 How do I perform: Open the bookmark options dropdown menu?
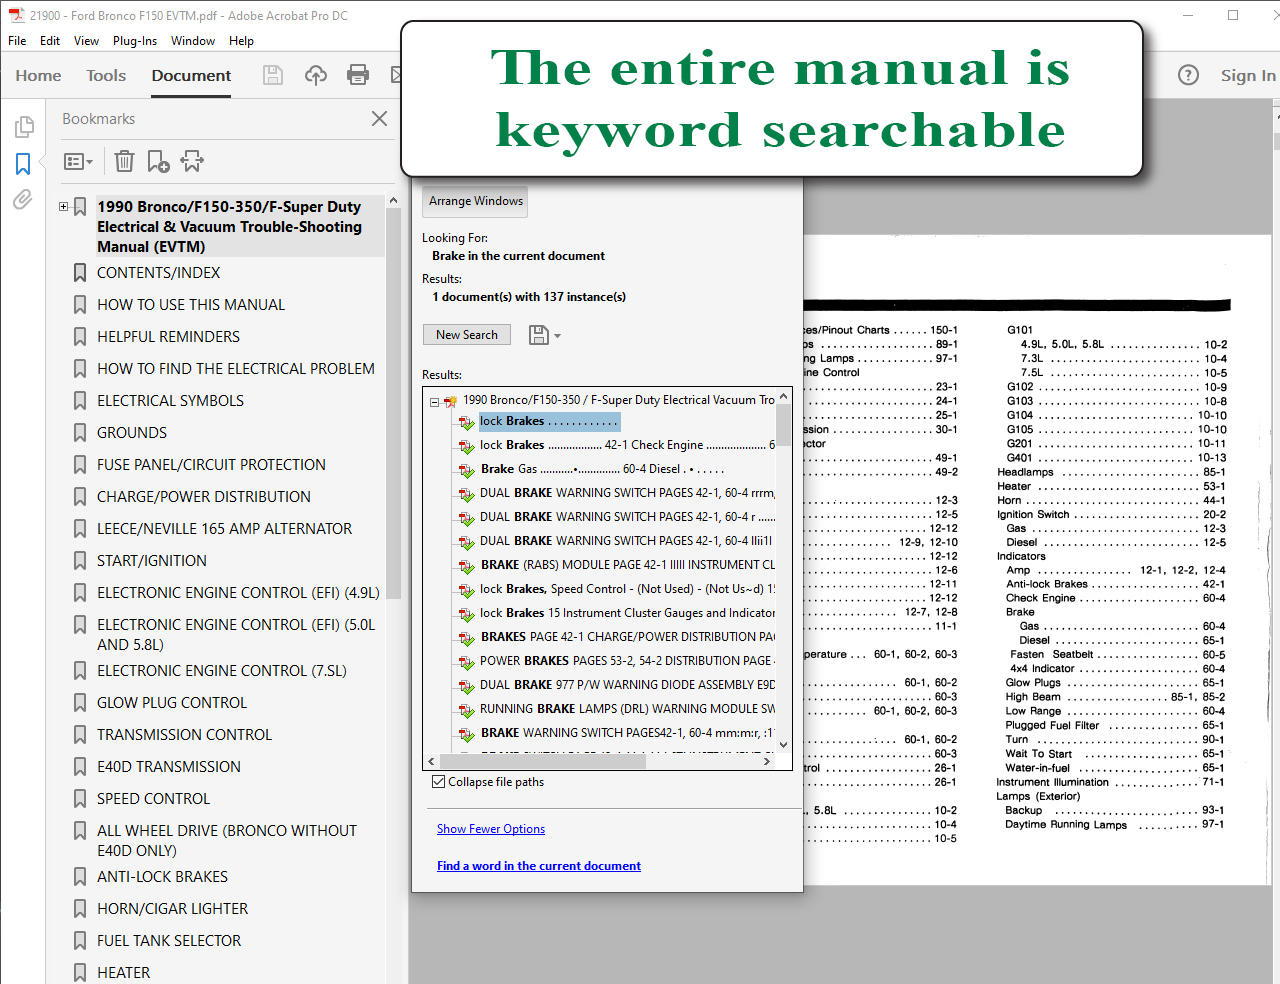(x=78, y=161)
